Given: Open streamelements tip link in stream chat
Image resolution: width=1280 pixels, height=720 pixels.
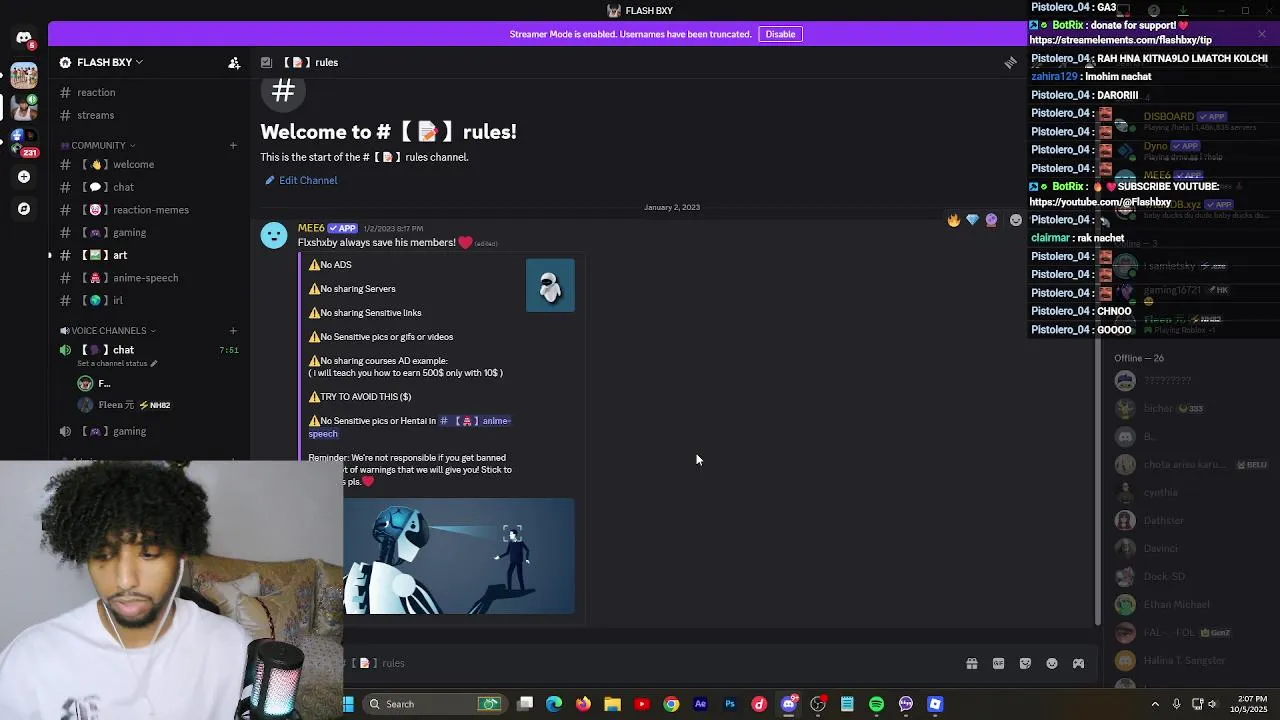Looking at the screenshot, I should [1120, 40].
